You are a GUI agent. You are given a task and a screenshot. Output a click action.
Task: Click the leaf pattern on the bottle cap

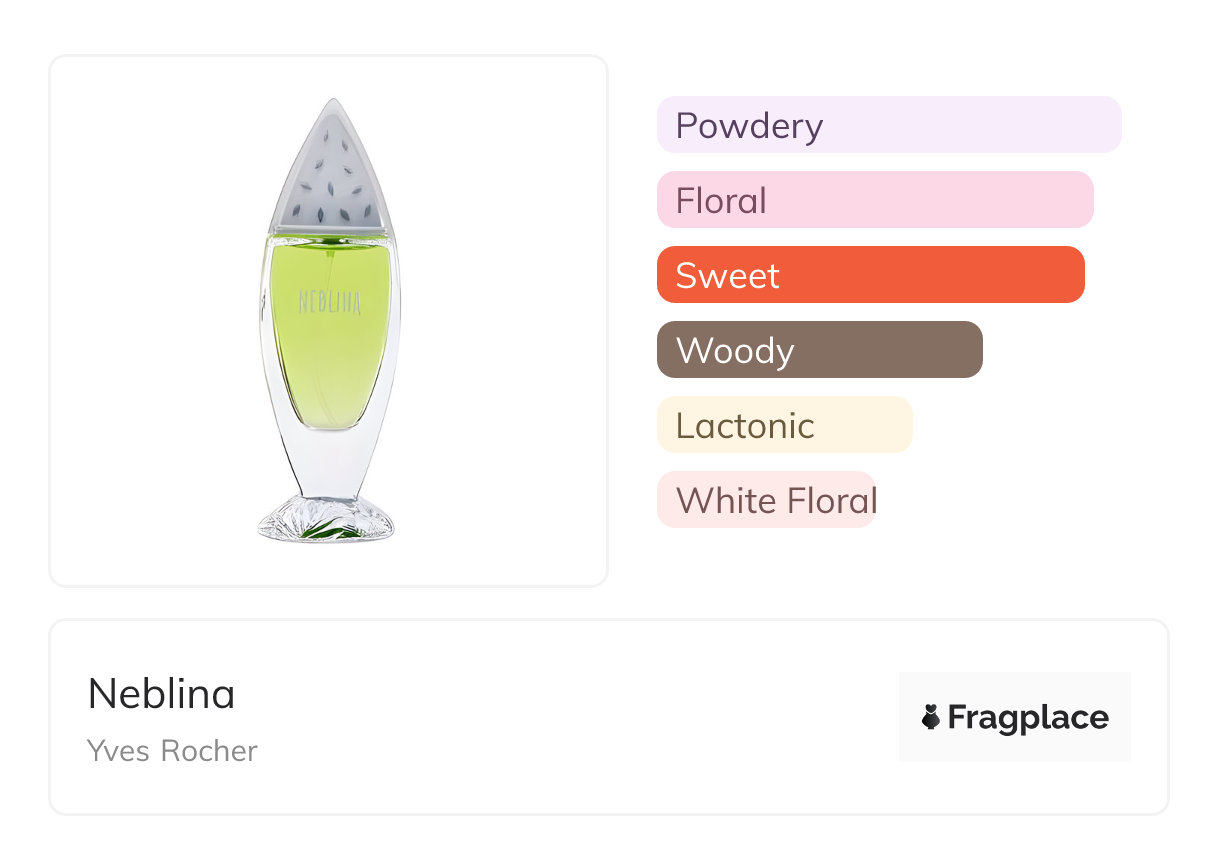click(333, 190)
